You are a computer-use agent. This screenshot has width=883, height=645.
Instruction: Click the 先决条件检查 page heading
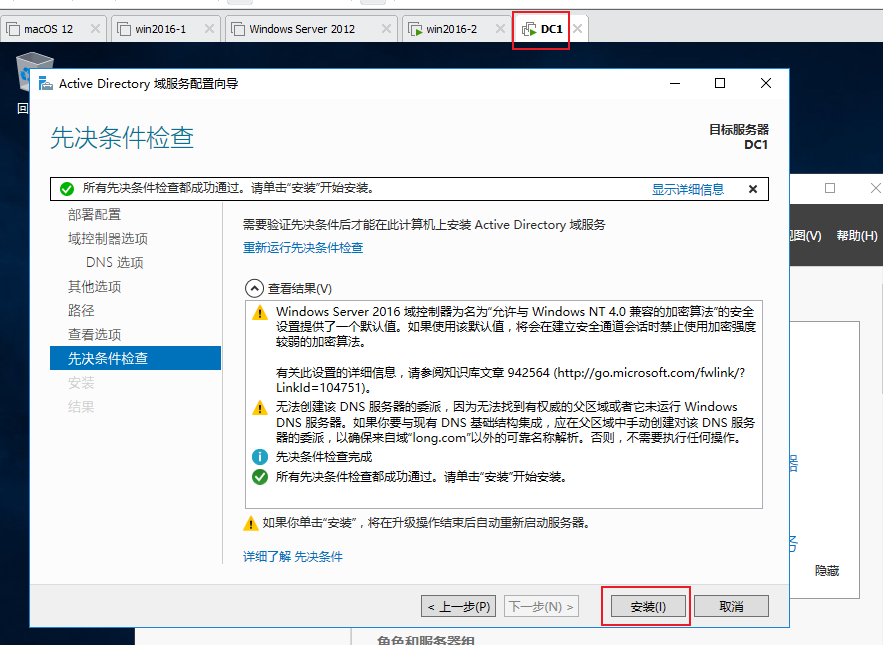pyautogui.click(x=122, y=138)
